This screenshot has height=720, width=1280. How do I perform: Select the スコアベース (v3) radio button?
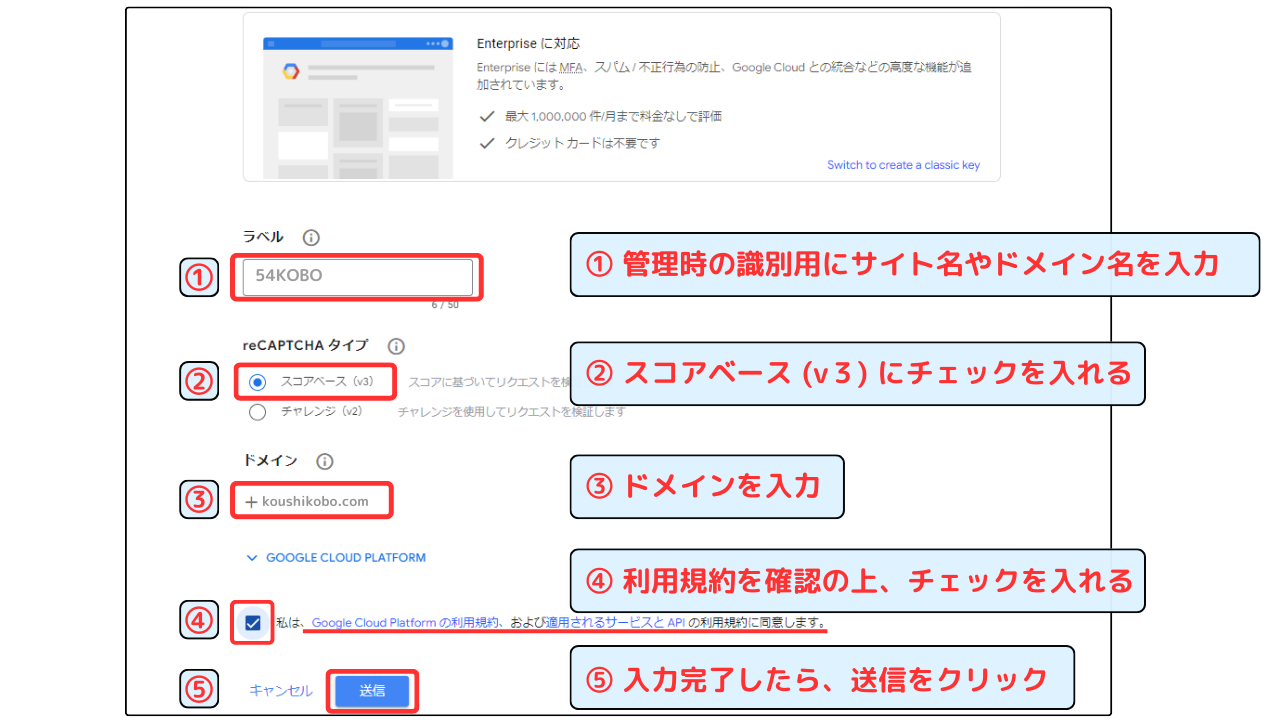pos(258,382)
